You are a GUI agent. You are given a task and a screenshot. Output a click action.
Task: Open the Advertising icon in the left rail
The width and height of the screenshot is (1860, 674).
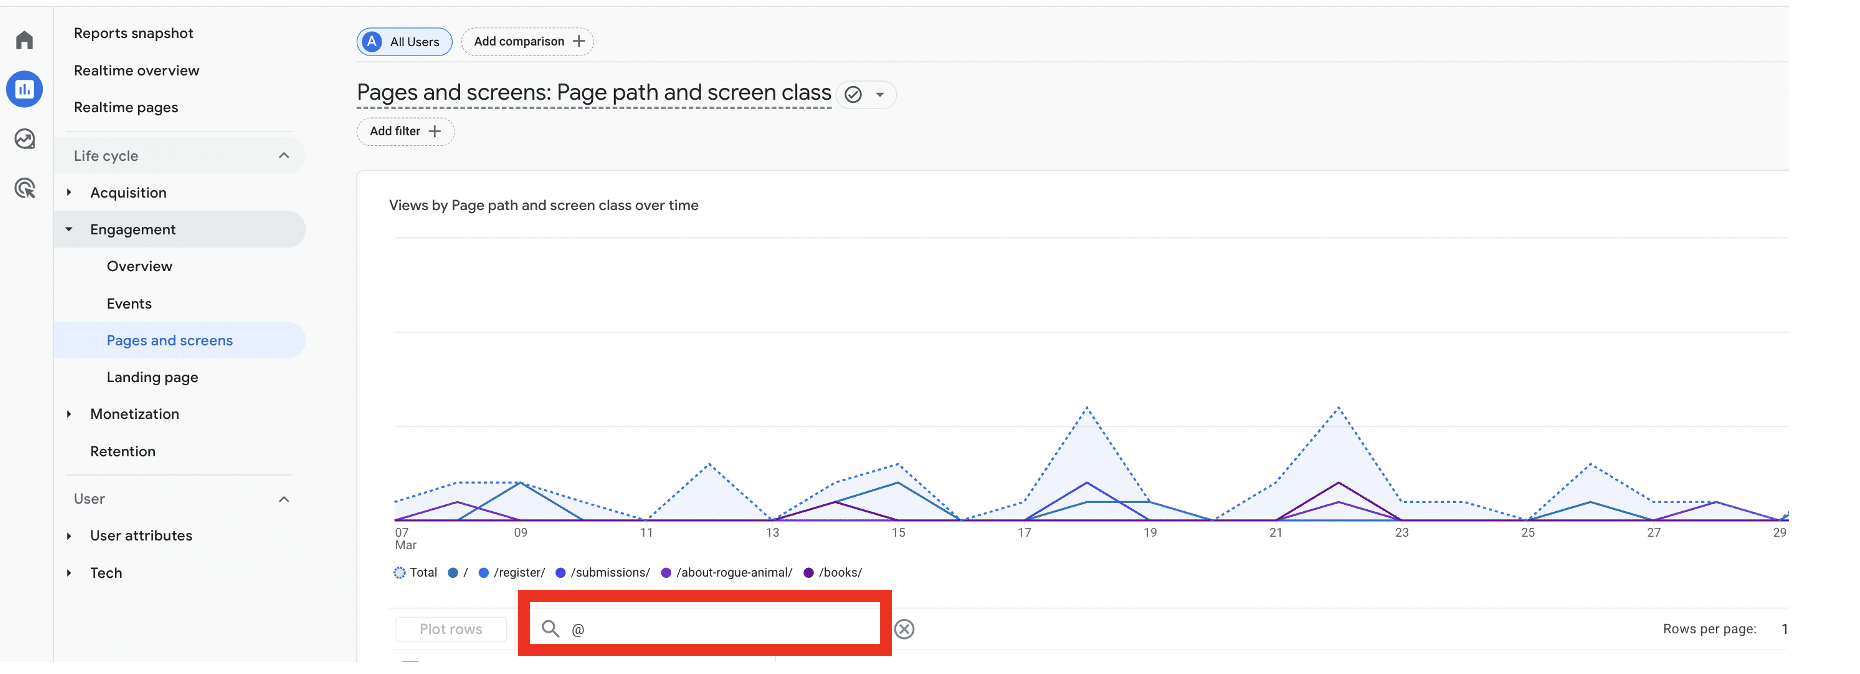point(25,188)
